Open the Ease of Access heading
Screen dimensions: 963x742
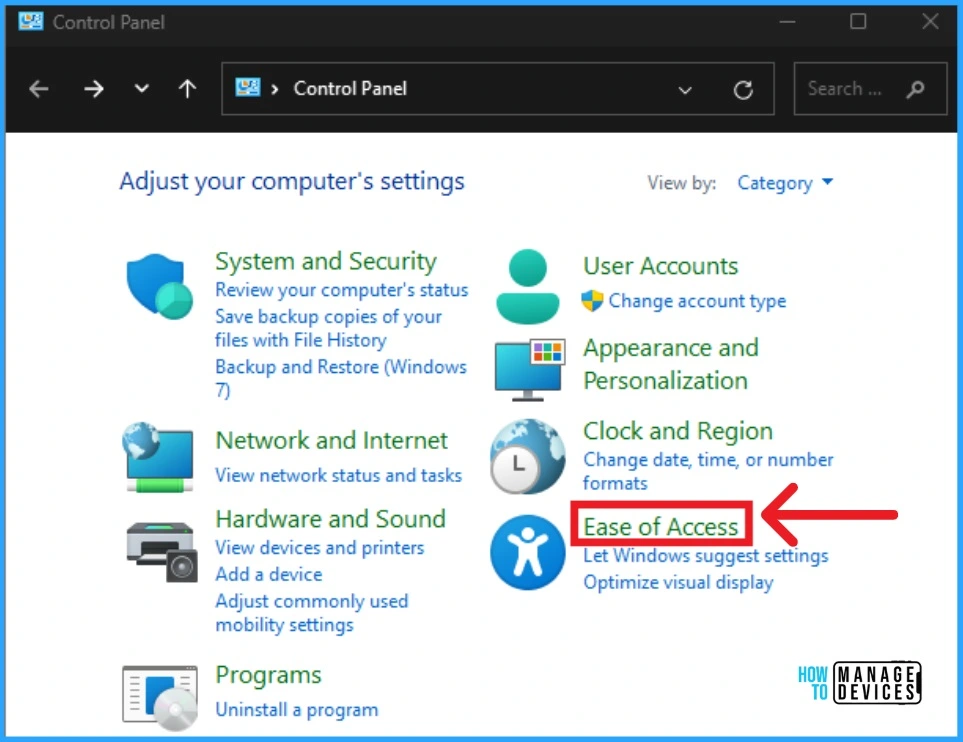(661, 526)
